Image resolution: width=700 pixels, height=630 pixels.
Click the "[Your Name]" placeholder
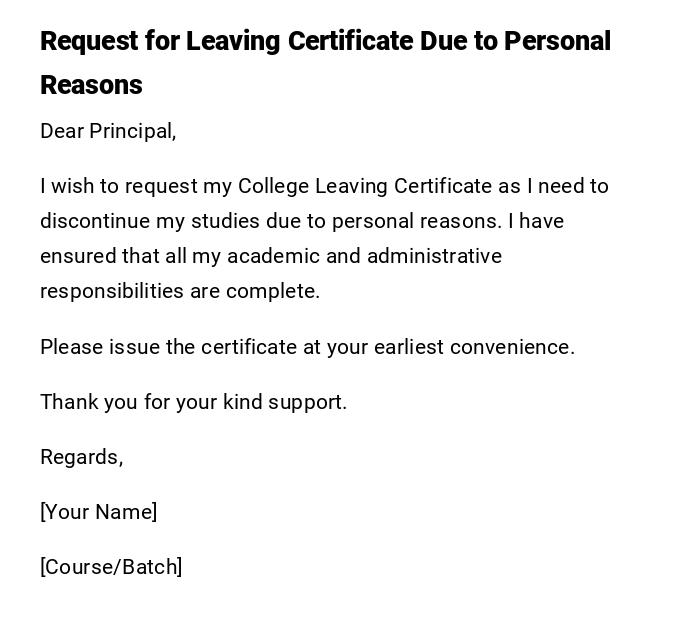click(98, 512)
